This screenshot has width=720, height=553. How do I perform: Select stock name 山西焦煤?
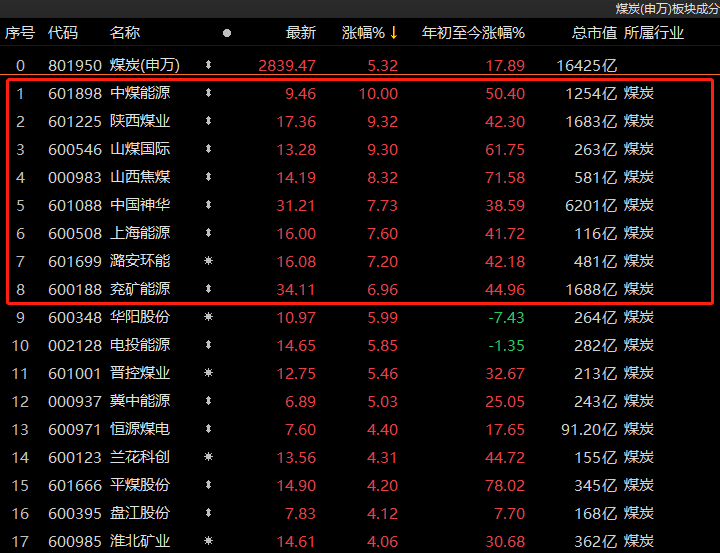point(140,177)
